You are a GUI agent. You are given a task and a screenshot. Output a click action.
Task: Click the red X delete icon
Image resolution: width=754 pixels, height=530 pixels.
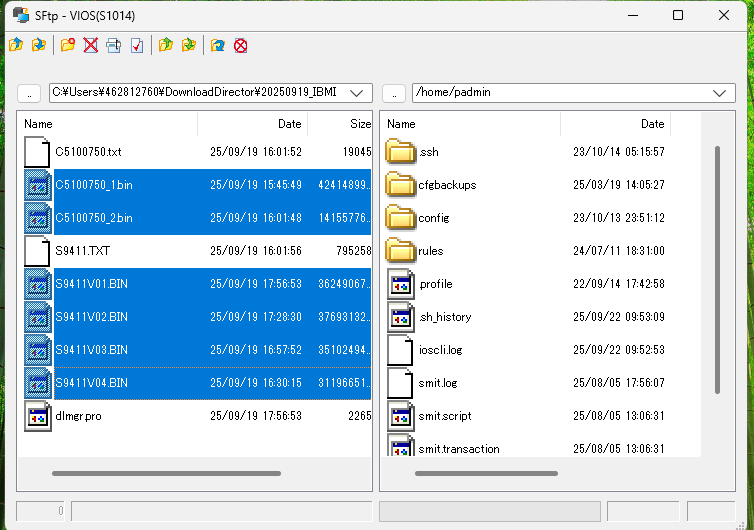[90, 45]
